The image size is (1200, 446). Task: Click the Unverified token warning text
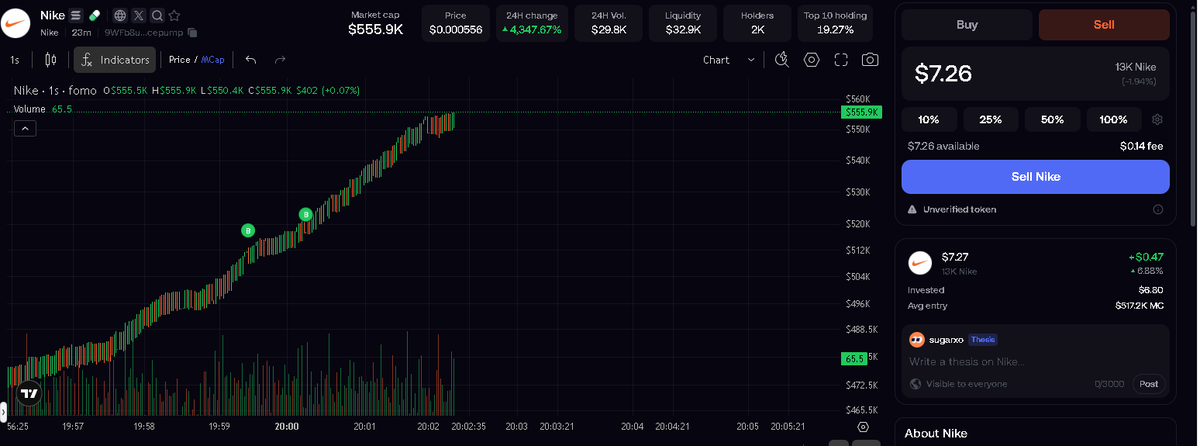point(959,210)
